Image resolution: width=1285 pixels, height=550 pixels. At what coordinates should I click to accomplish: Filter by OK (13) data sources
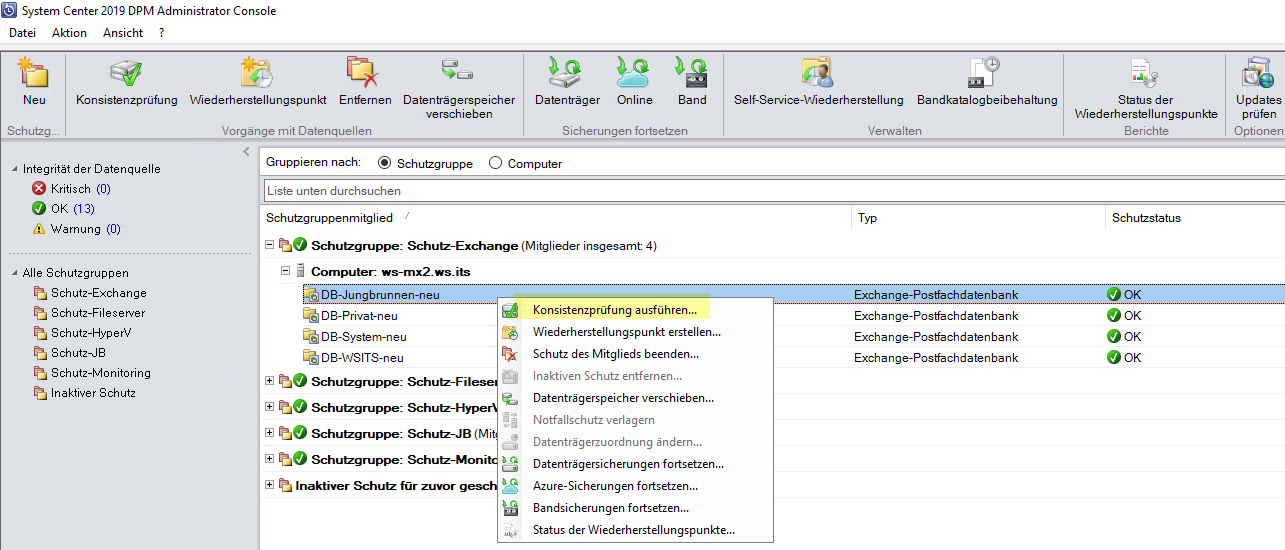point(72,209)
